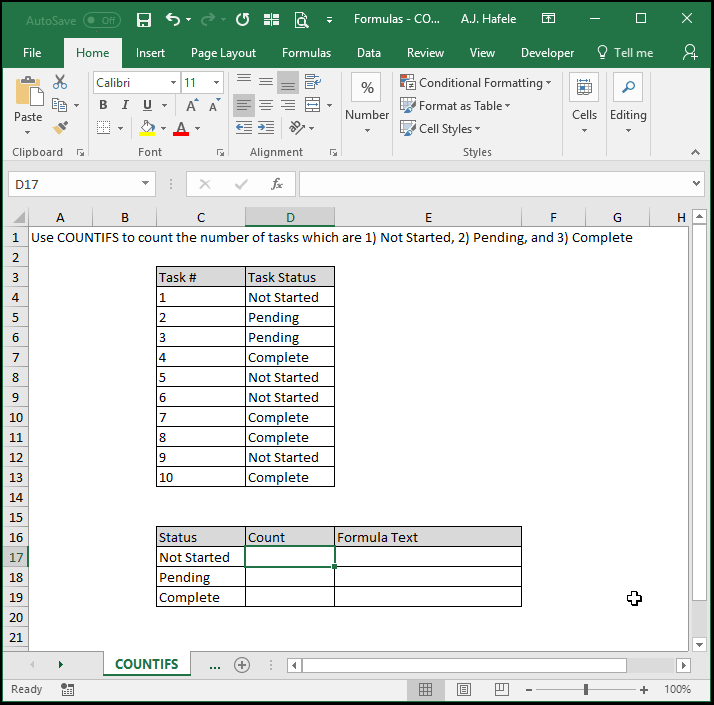Switch to the Formulas tab
714x705 pixels.
[x=306, y=53]
